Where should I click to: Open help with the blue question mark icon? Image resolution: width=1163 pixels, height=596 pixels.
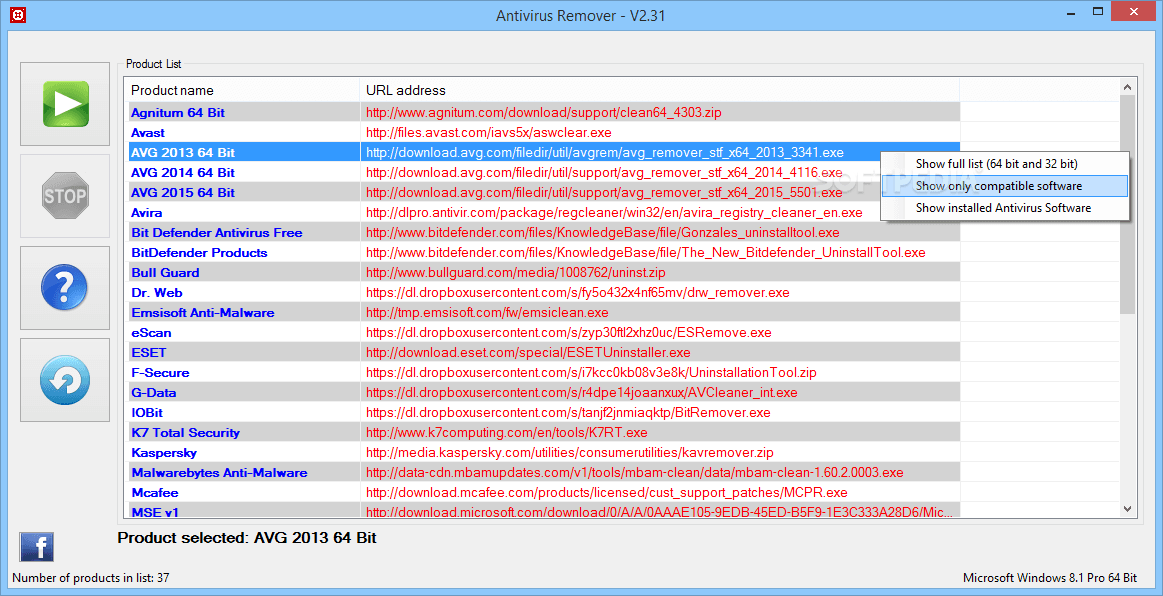pos(65,288)
